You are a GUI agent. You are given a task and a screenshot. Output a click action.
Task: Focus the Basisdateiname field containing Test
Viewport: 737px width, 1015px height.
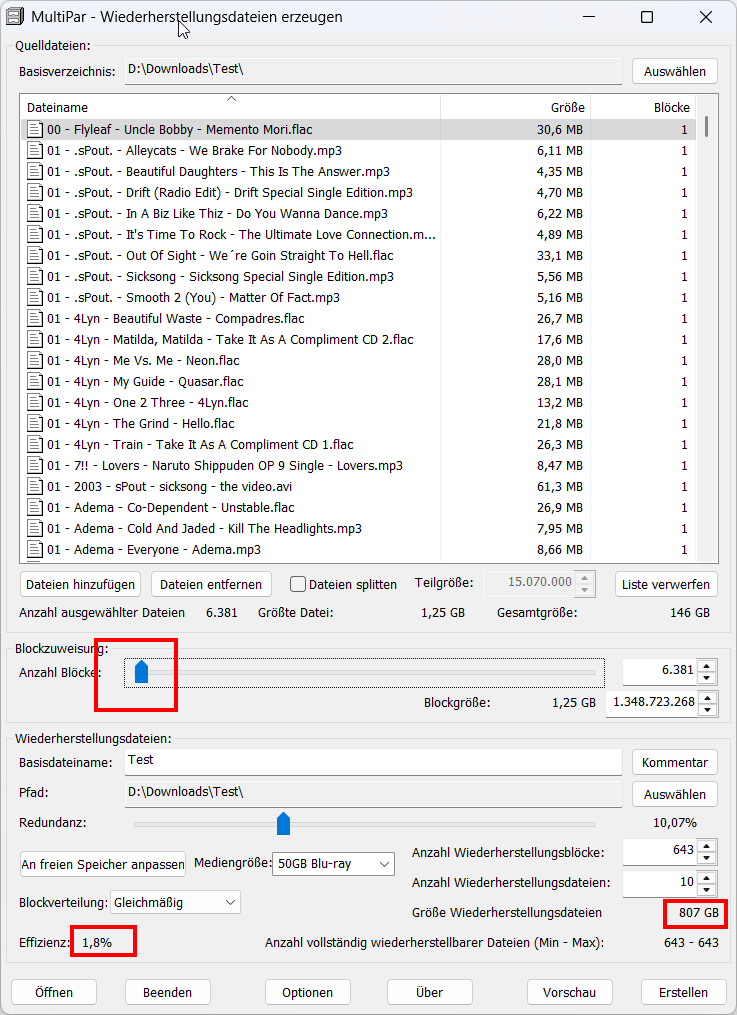pyautogui.click(x=373, y=762)
